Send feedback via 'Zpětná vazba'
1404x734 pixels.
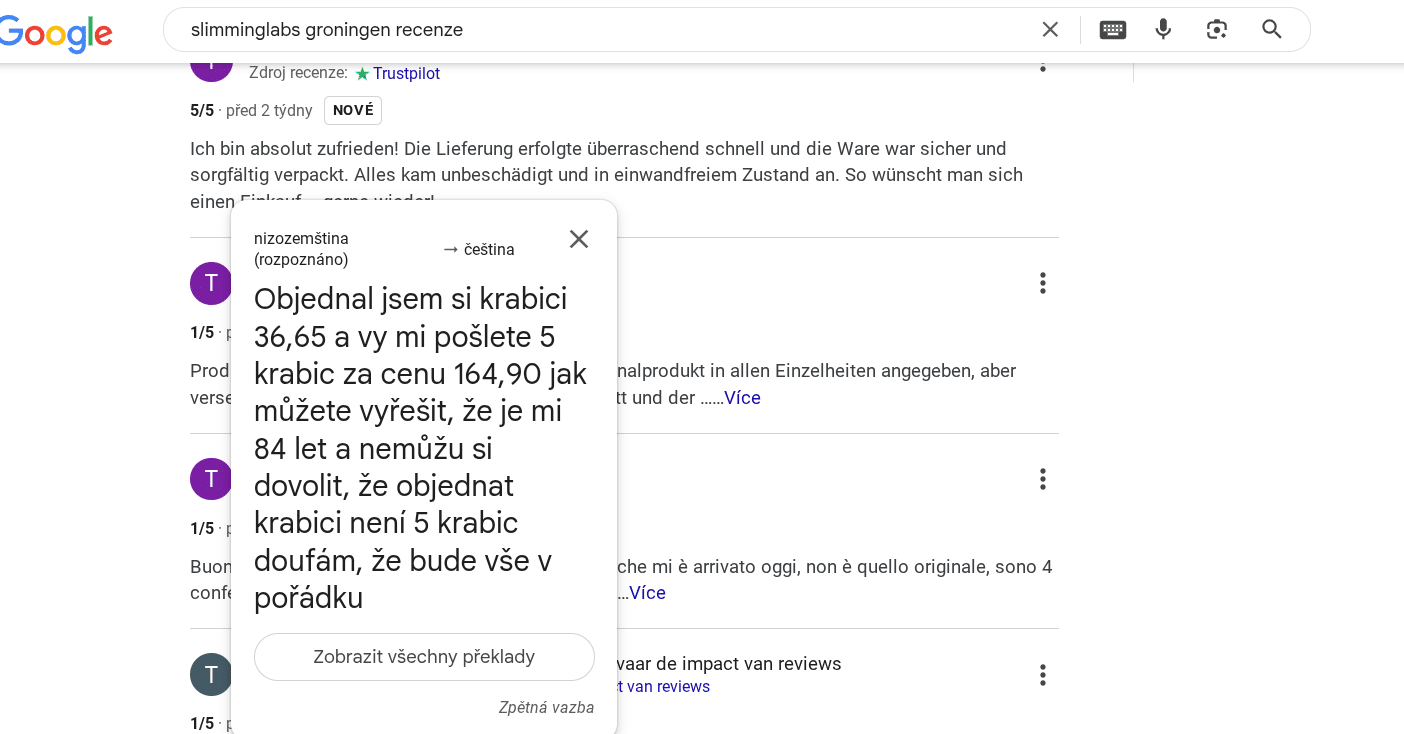pyautogui.click(x=546, y=707)
